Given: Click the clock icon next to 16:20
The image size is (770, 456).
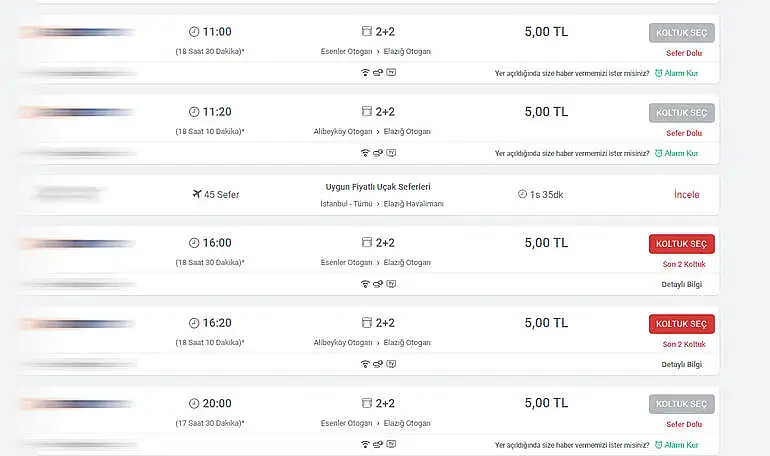Looking at the screenshot, I should click(x=194, y=323).
